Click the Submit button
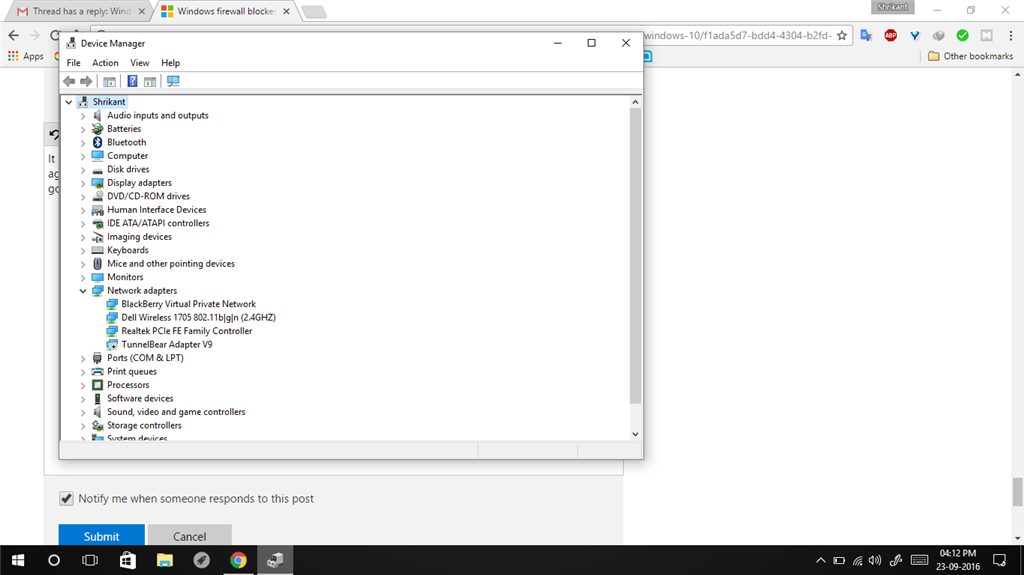1024x575 pixels. coord(101,536)
